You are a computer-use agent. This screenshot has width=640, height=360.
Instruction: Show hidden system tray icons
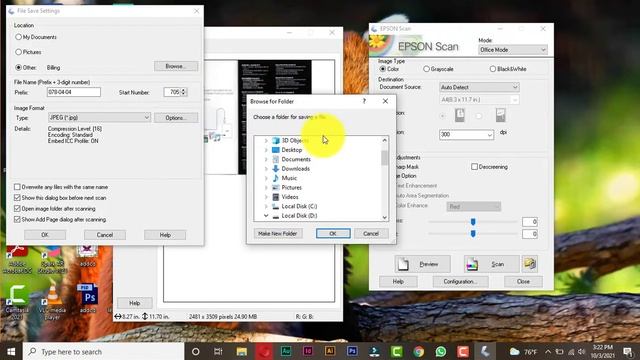pos(548,351)
